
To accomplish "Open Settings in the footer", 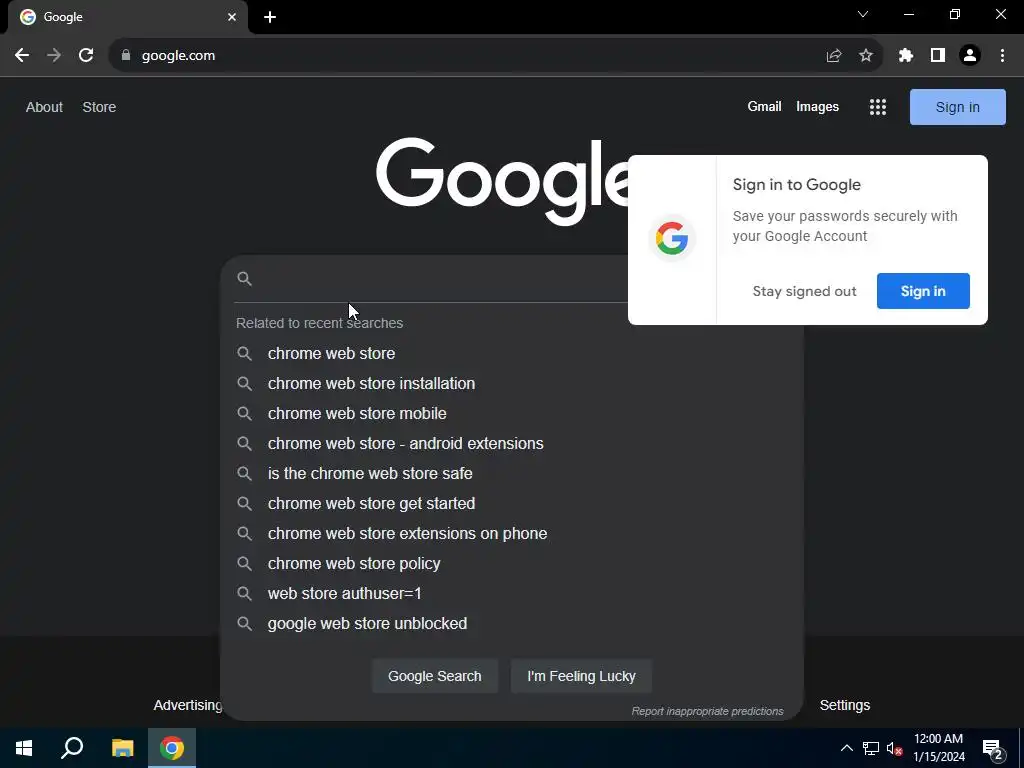I will click(844, 705).
